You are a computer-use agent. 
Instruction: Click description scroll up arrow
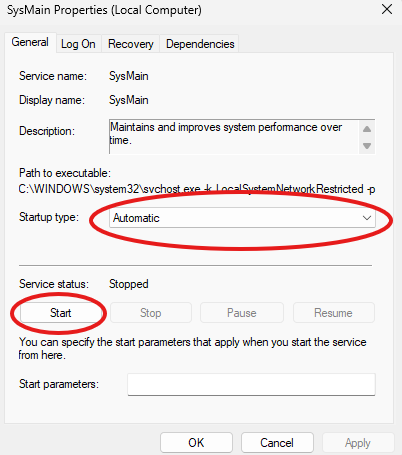pyautogui.click(x=367, y=129)
